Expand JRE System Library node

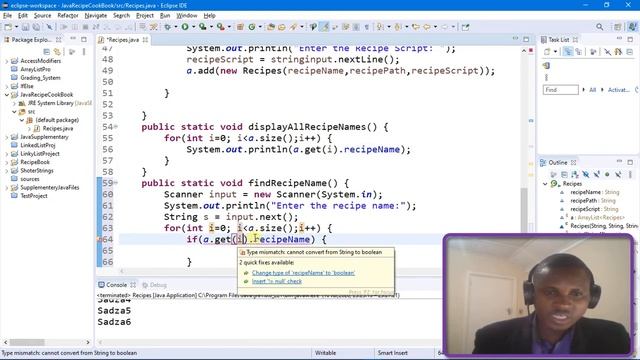tap(14, 103)
